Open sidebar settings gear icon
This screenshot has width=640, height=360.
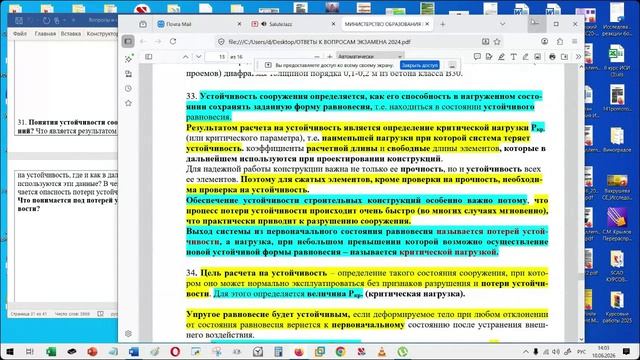click(128, 333)
